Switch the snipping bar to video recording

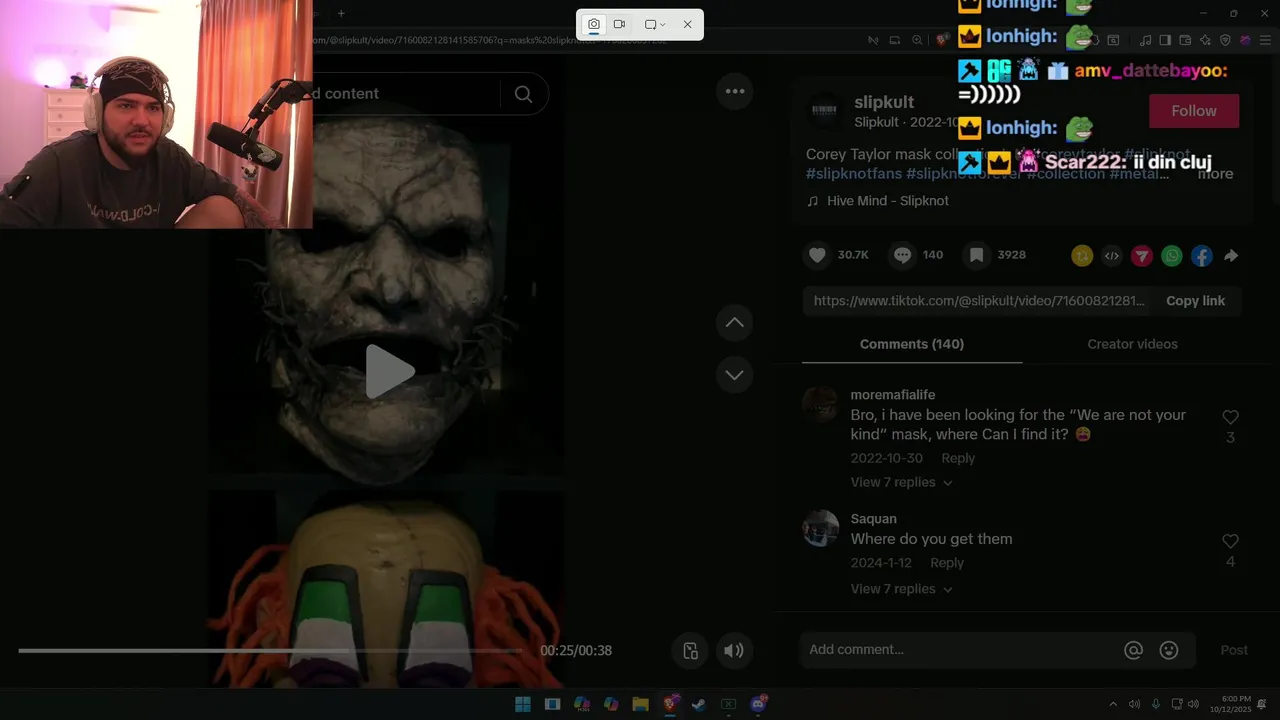point(619,24)
